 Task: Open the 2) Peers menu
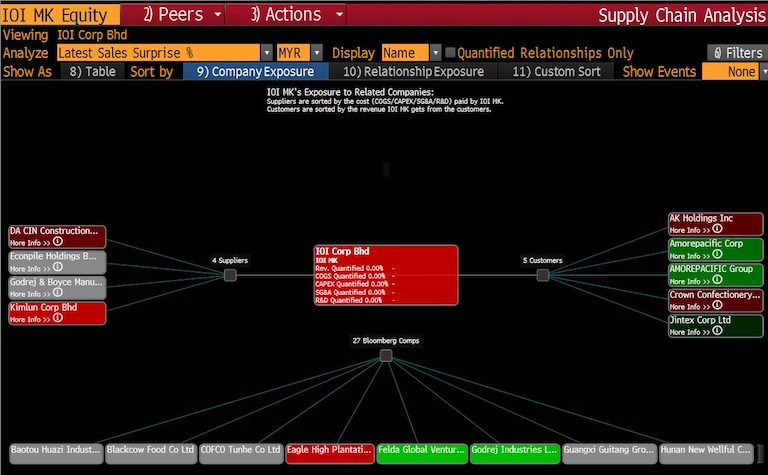pos(172,15)
